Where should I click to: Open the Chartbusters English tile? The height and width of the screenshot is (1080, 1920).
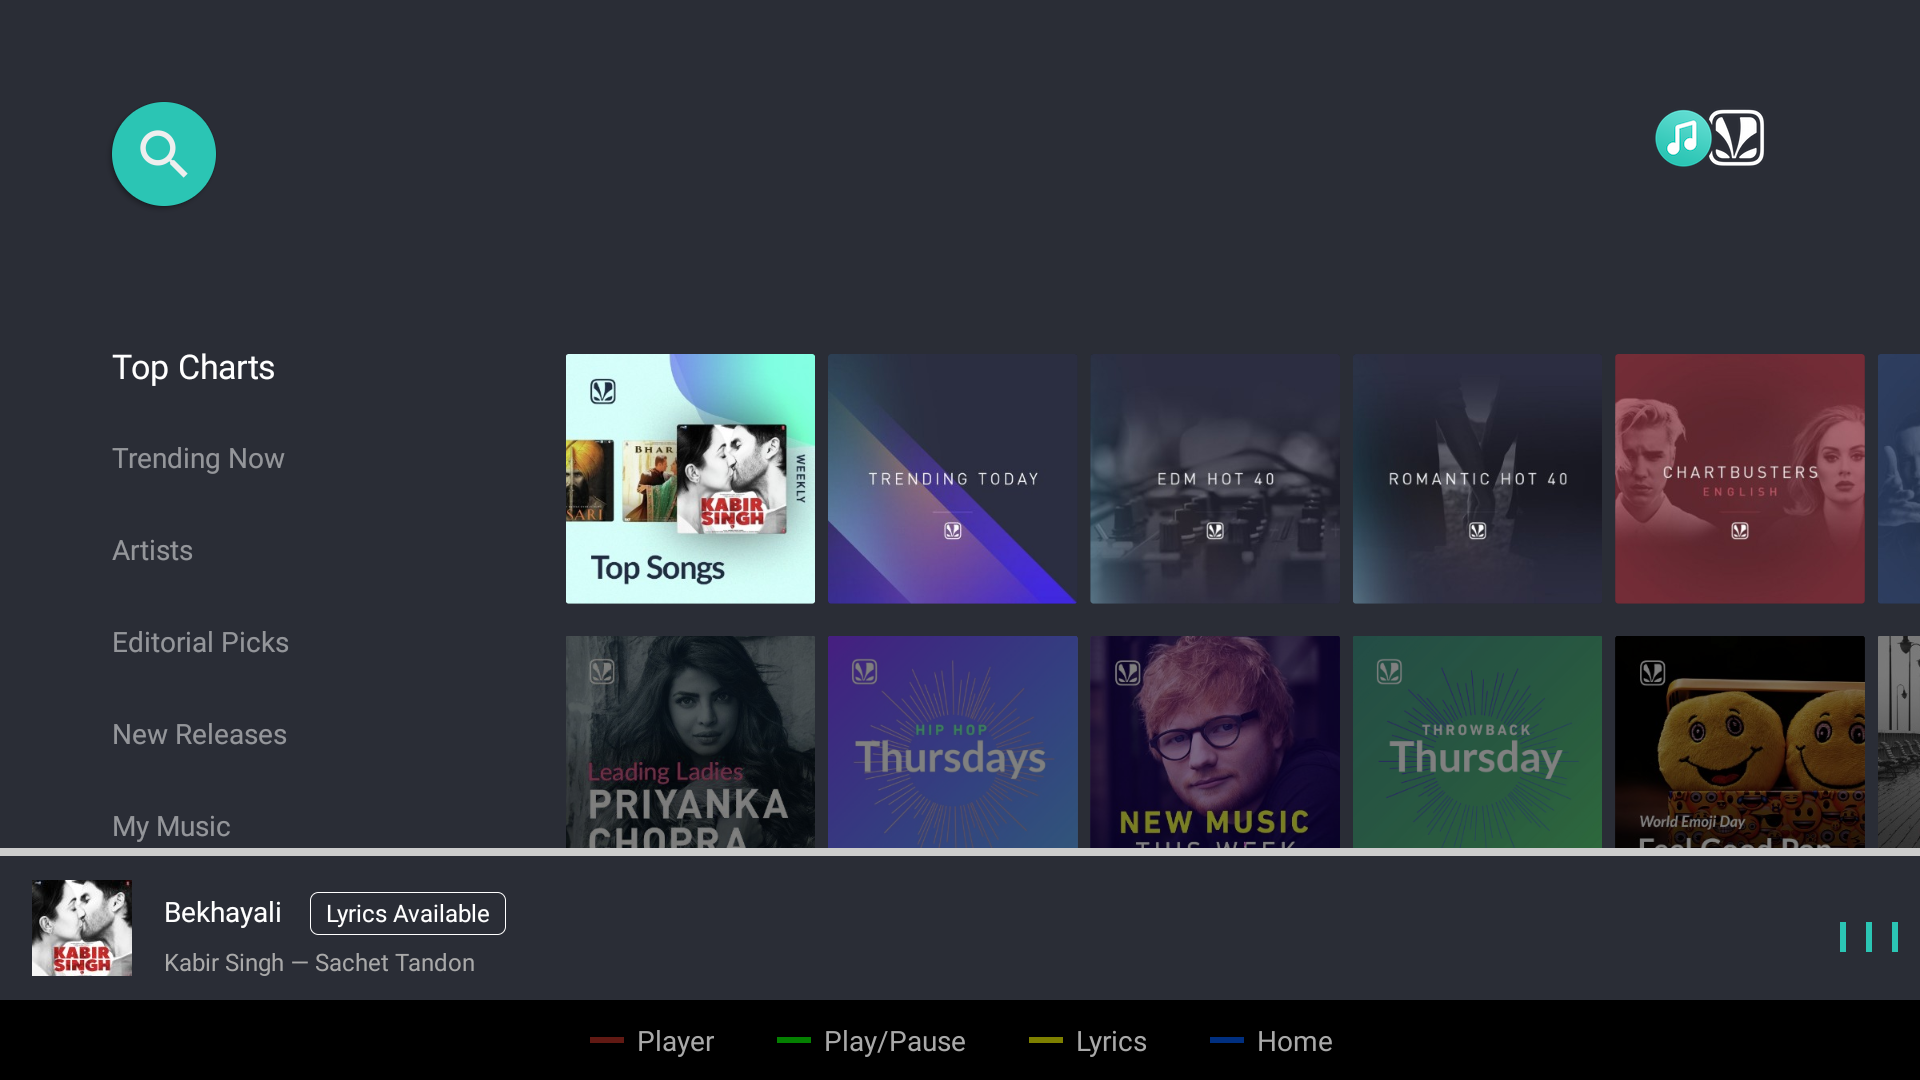[1739, 479]
